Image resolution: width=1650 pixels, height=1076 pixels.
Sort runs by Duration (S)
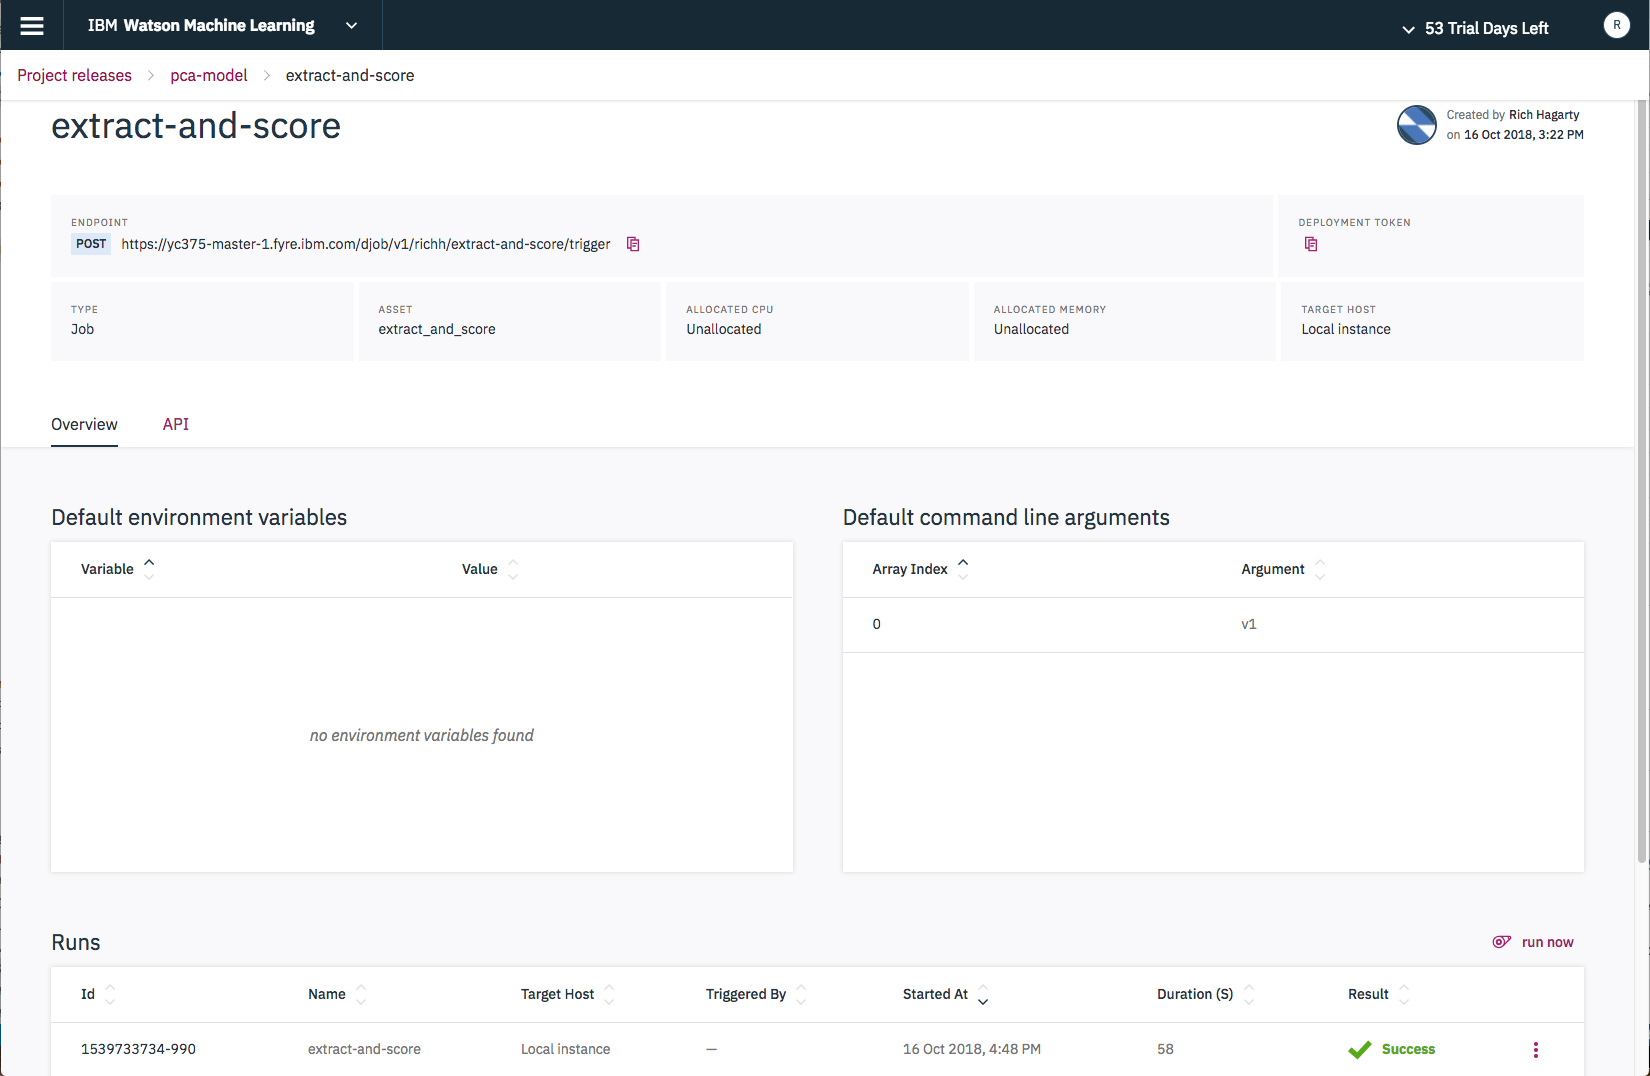1248,994
